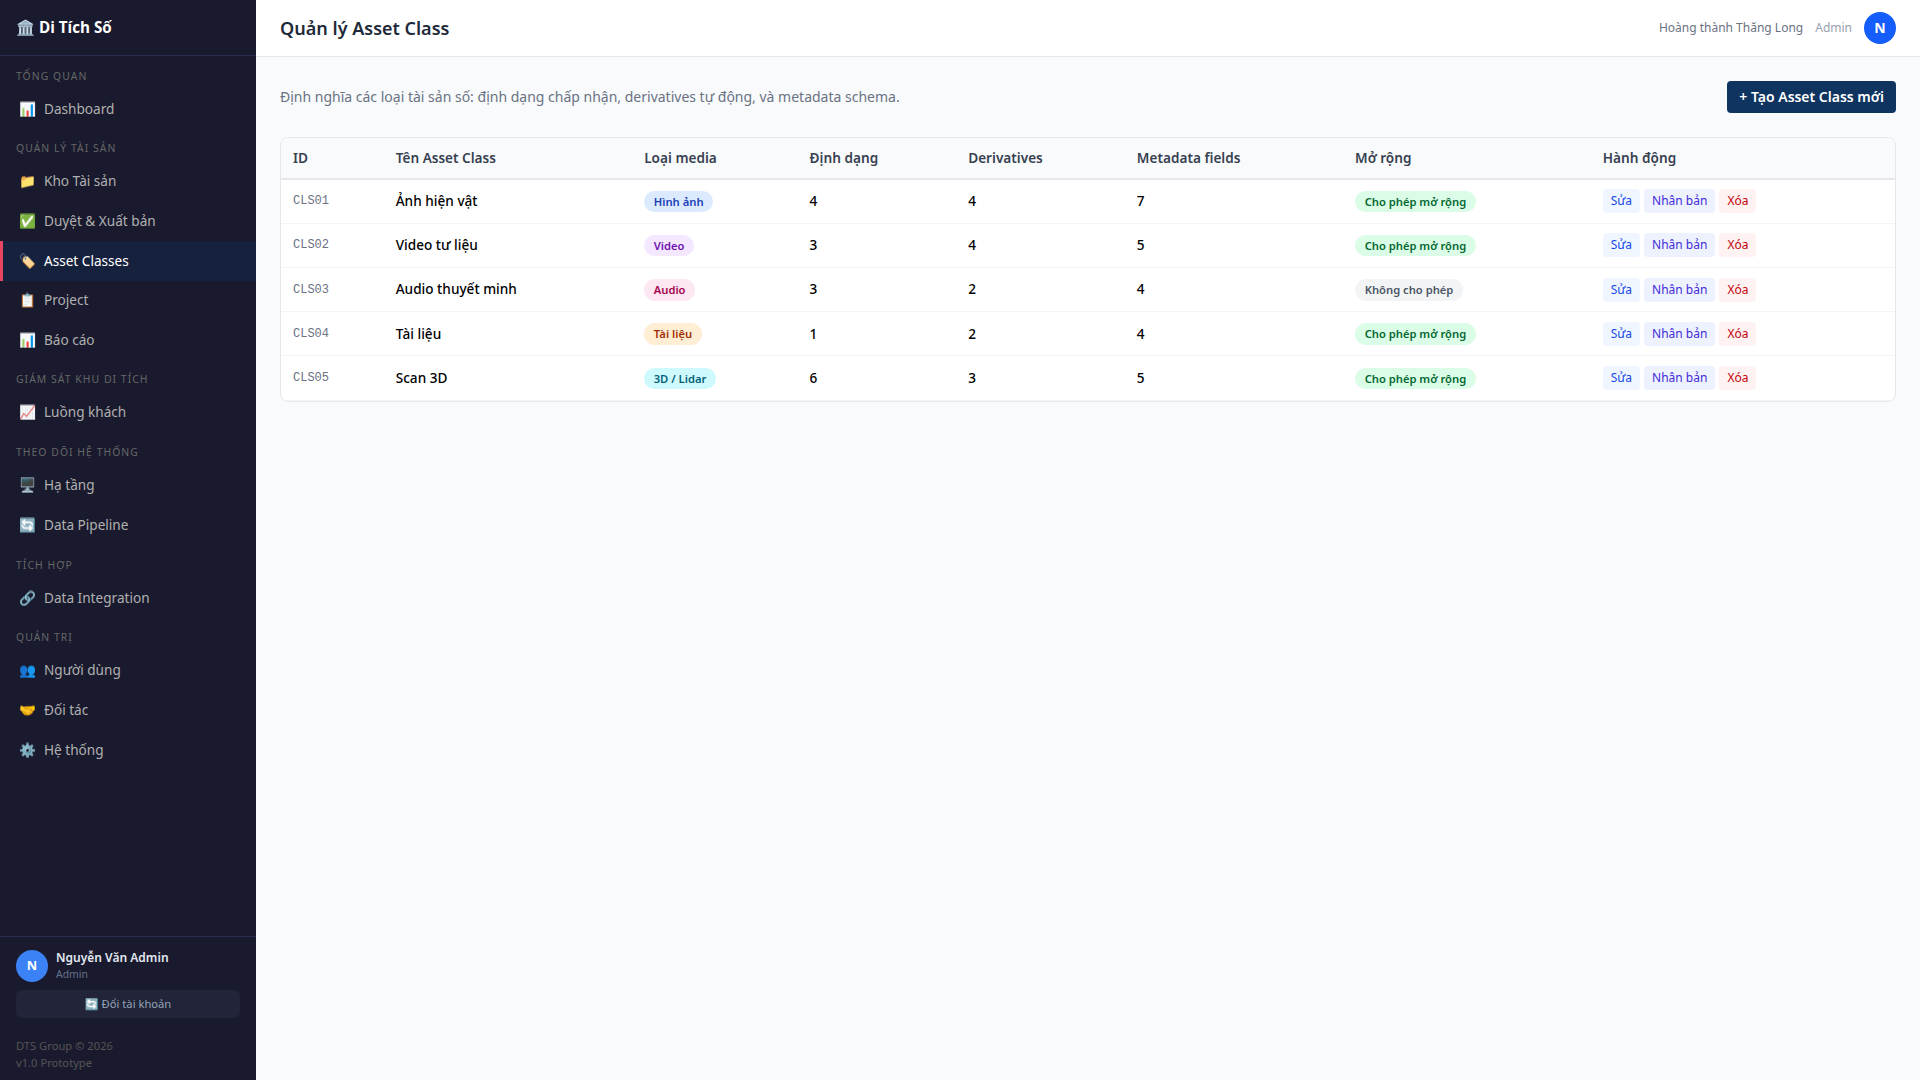Click the Hạ tầng monitor icon
The width and height of the screenshot is (1920, 1080).
27,485
